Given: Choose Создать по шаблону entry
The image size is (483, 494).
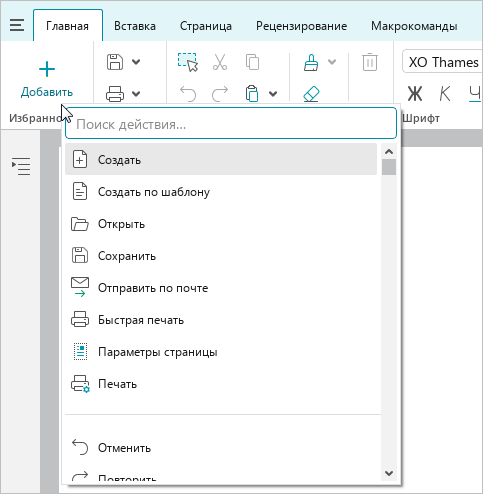Looking at the screenshot, I should pyautogui.click(x=221, y=192).
